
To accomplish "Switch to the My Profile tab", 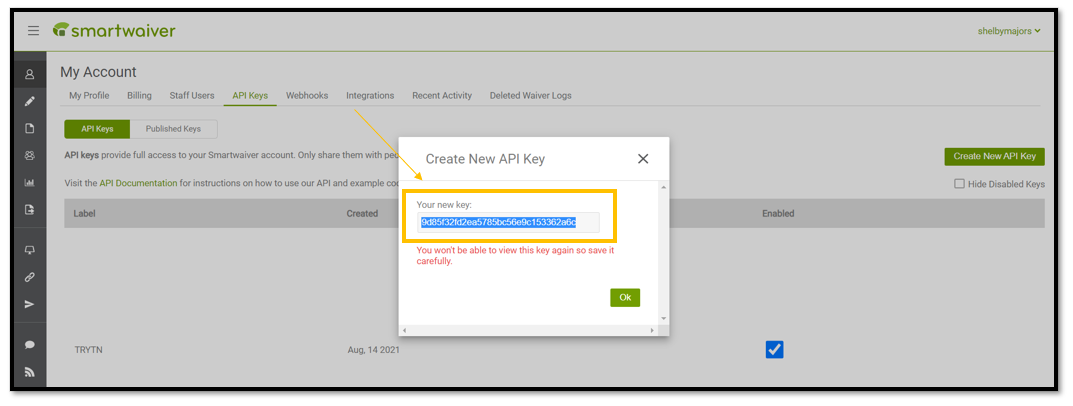I will 89,95.
